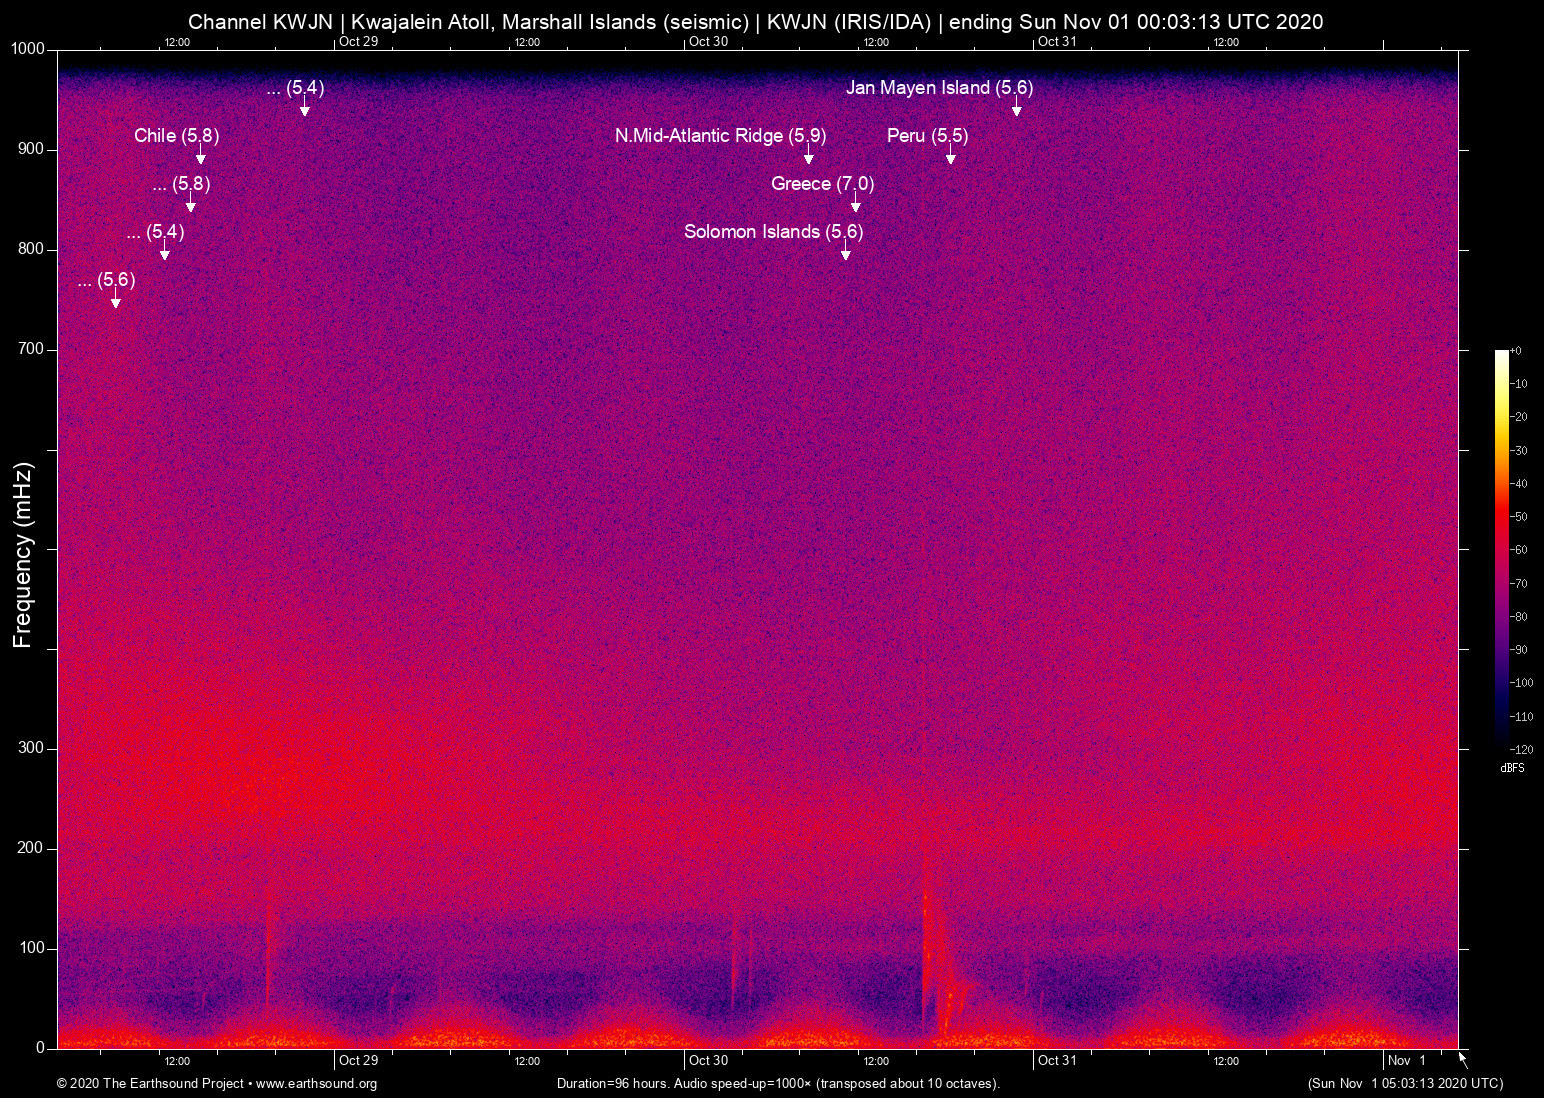Click the Frequency (mHz) axis title
This screenshot has width=1544, height=1098.
click(x=22, y=555)
